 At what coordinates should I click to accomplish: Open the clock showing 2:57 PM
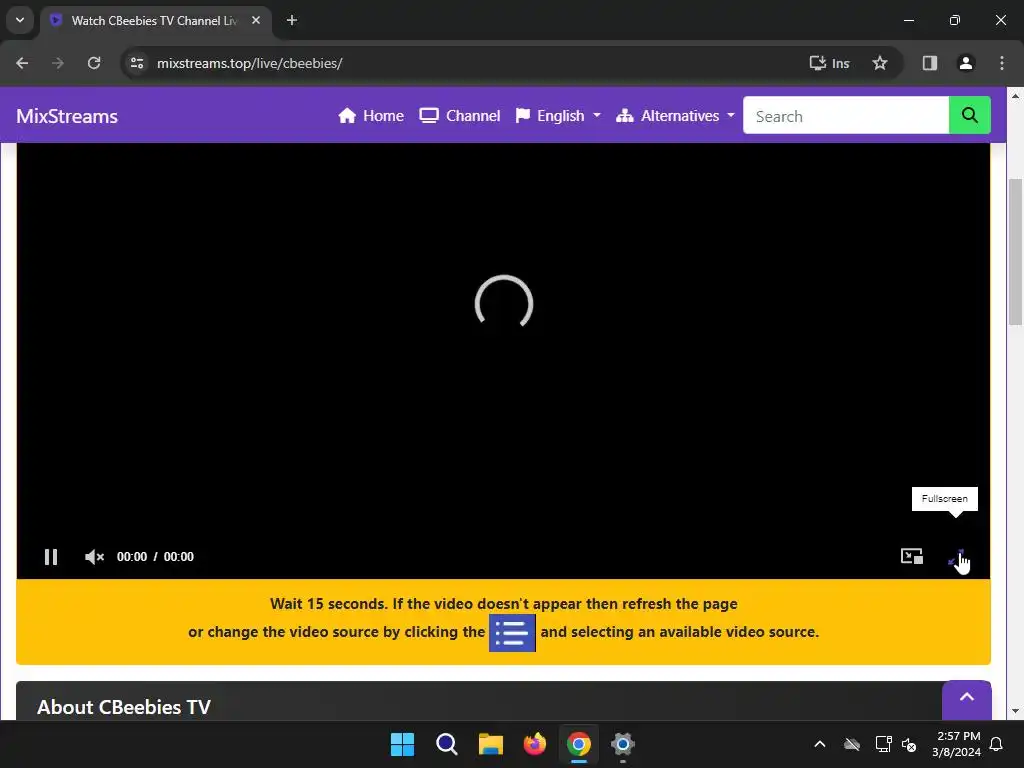coord(957,744)
